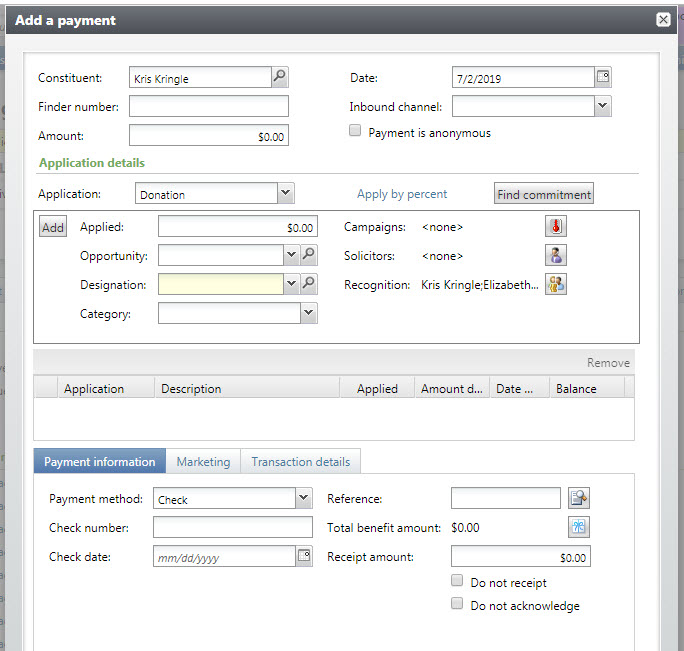Viewport: 684px width, 651px height.
Task: Tick the Do not acknowledge checkbox
Action: (x=457, y=604)
